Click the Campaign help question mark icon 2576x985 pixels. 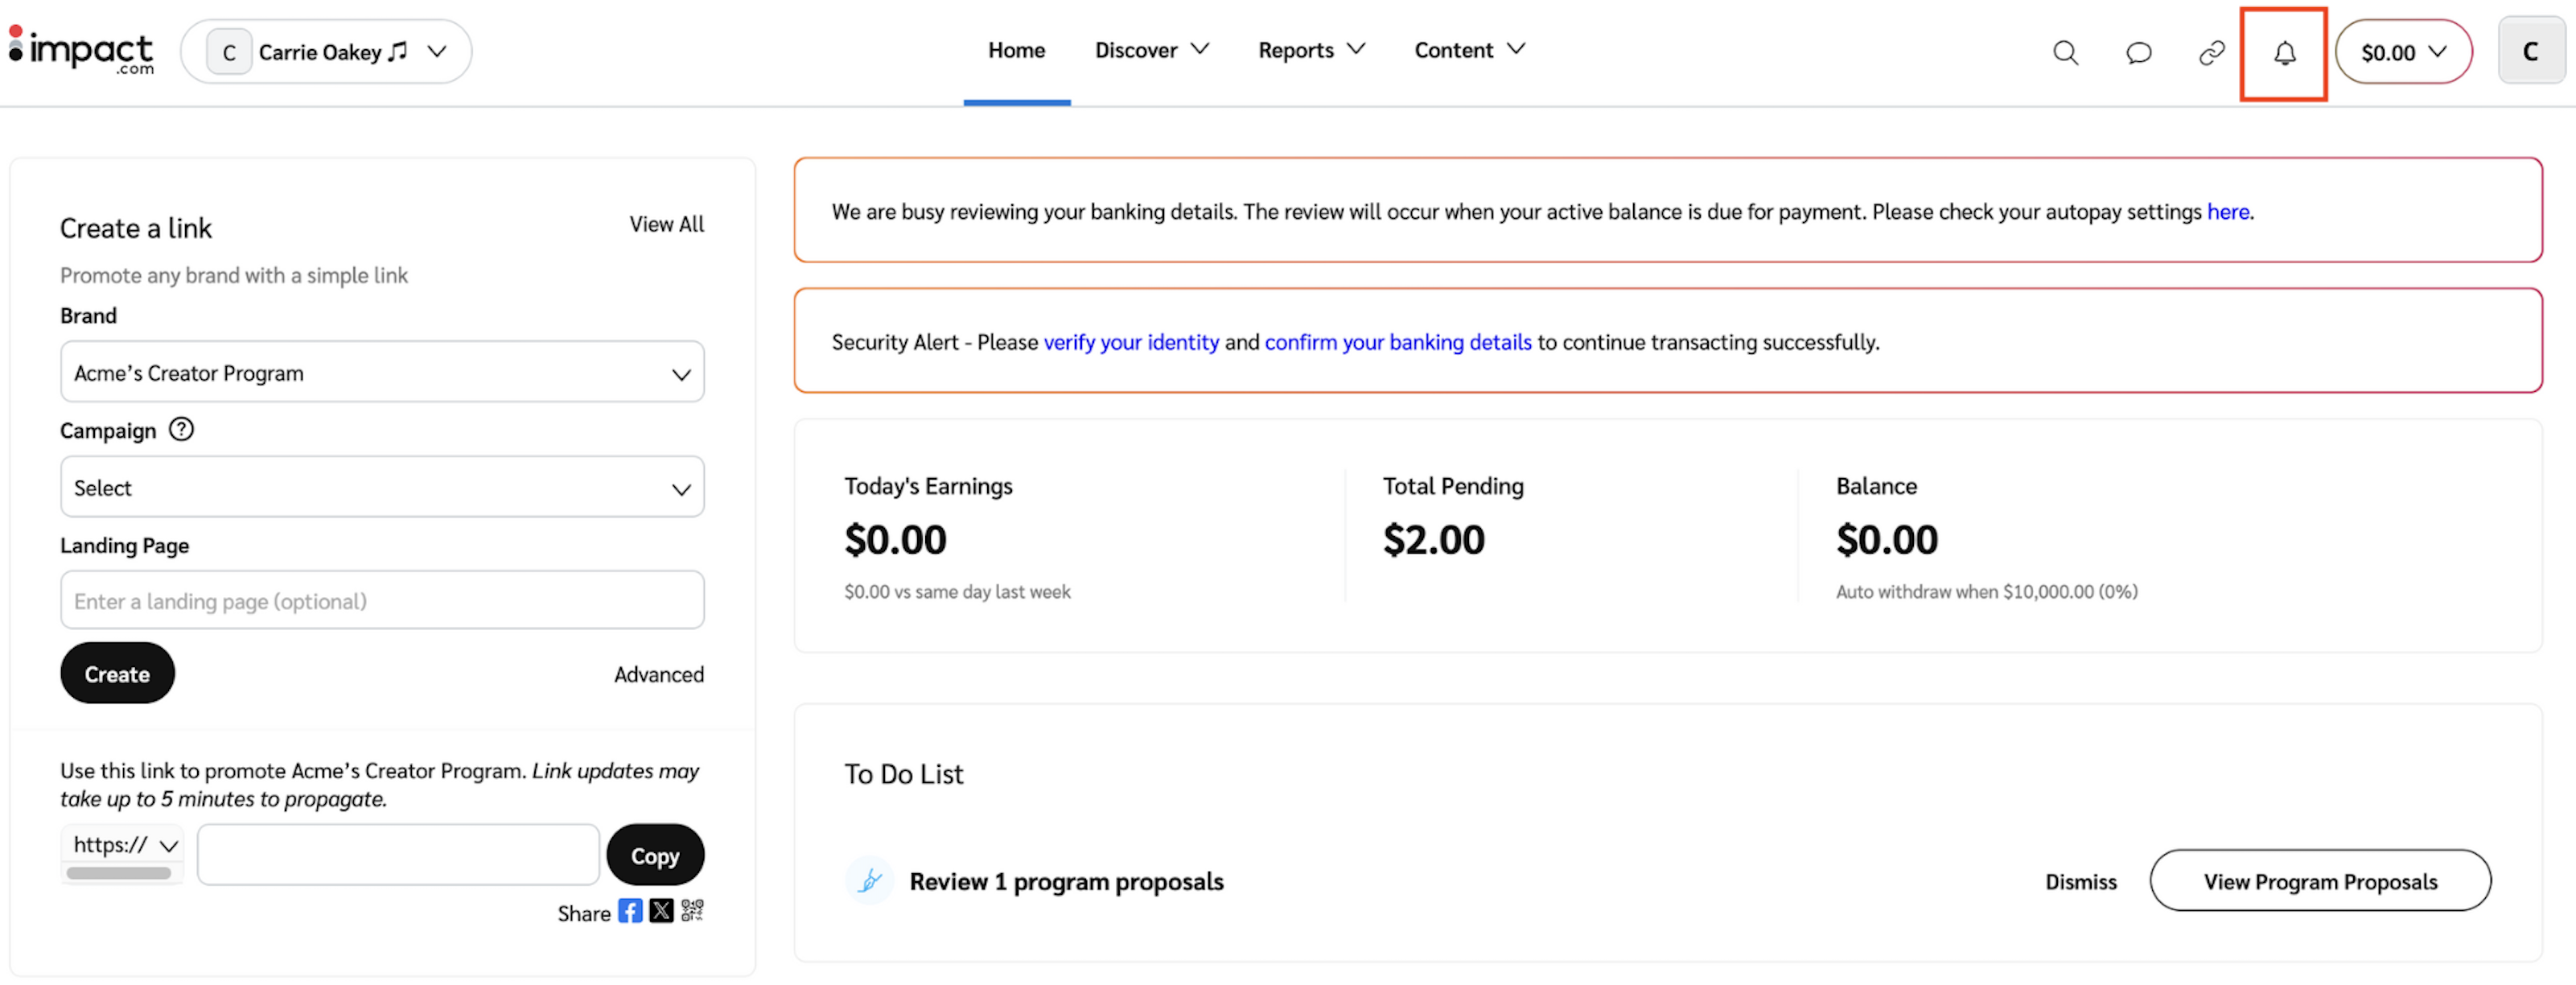[x=181, y=430]
